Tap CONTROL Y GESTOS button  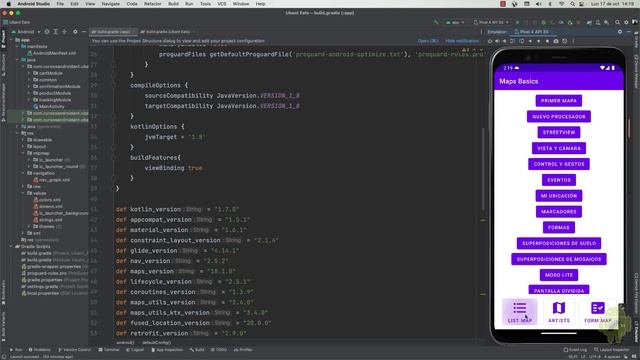point(559,164)
